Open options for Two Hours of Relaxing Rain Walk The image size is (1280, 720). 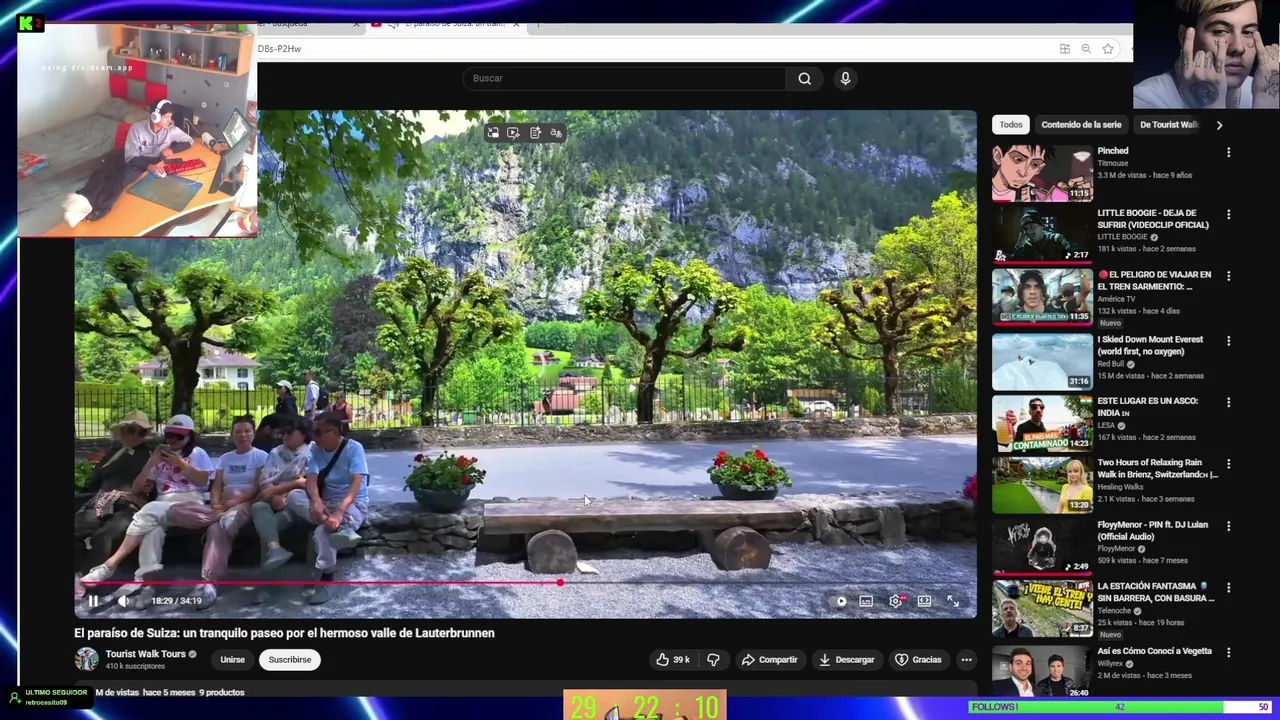pyautogui.click(x=1229, y=464)
